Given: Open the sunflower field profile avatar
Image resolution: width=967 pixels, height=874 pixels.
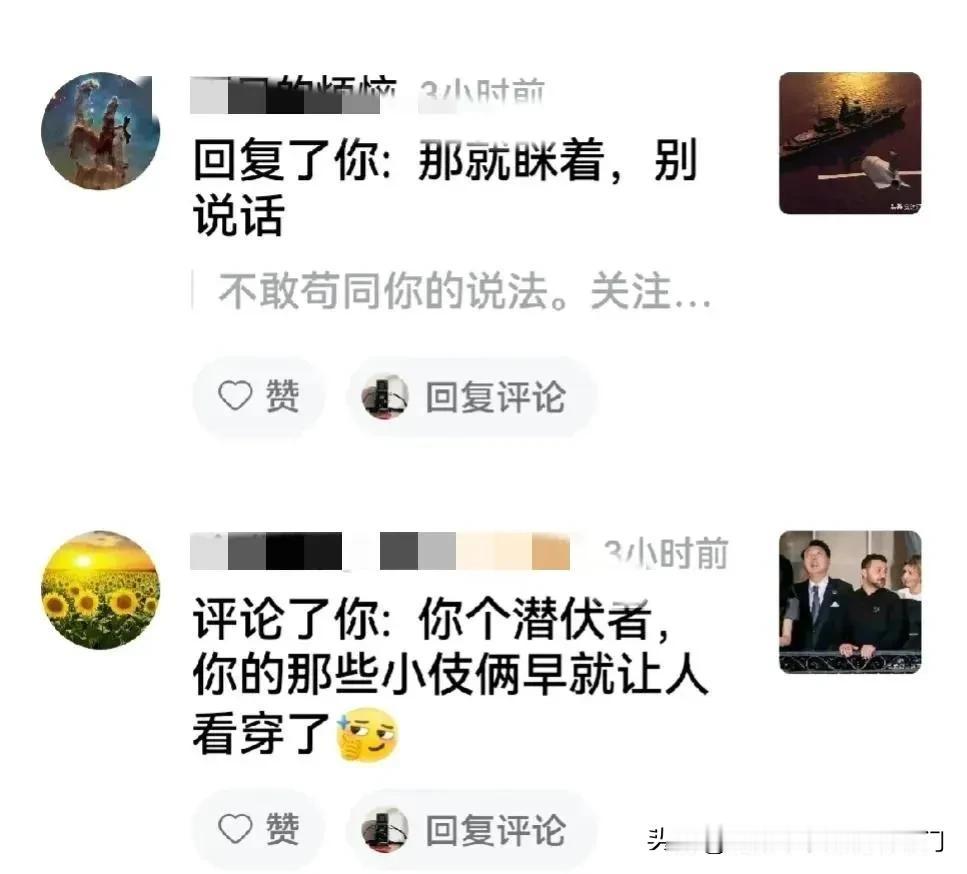Looking at the screenshot, I should click(x=101, y=590).
